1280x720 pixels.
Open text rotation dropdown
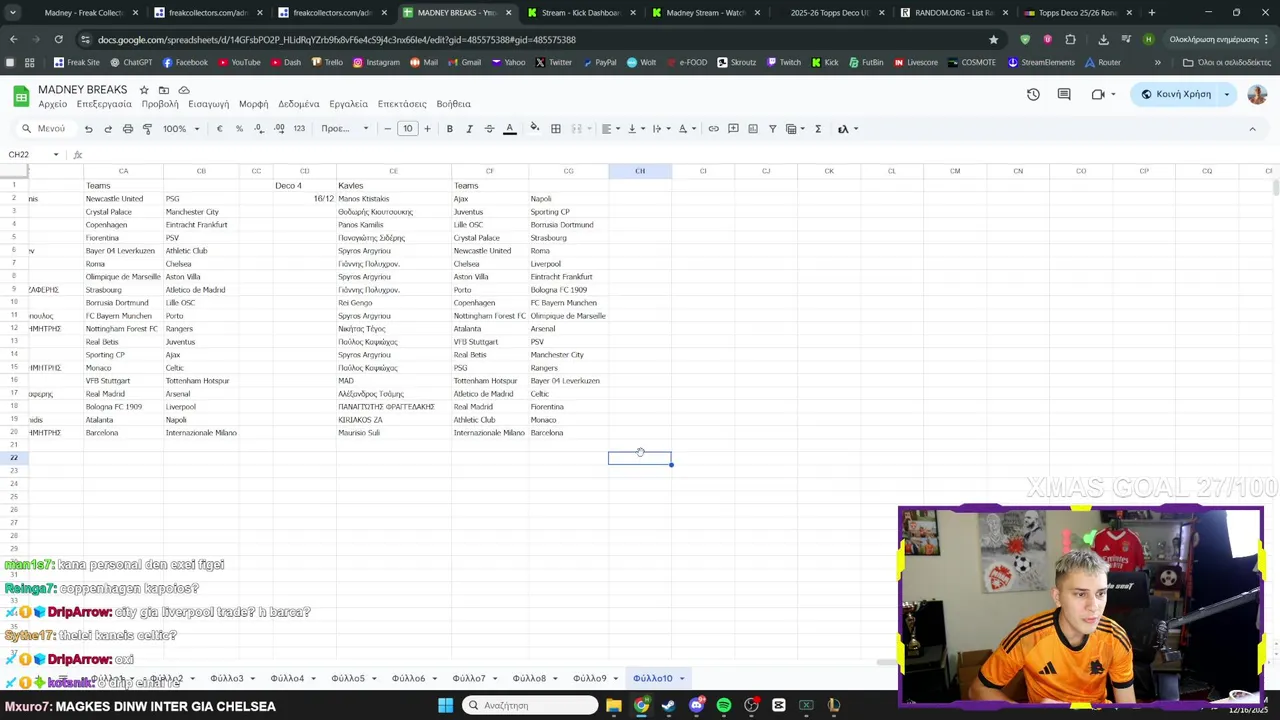687,129
